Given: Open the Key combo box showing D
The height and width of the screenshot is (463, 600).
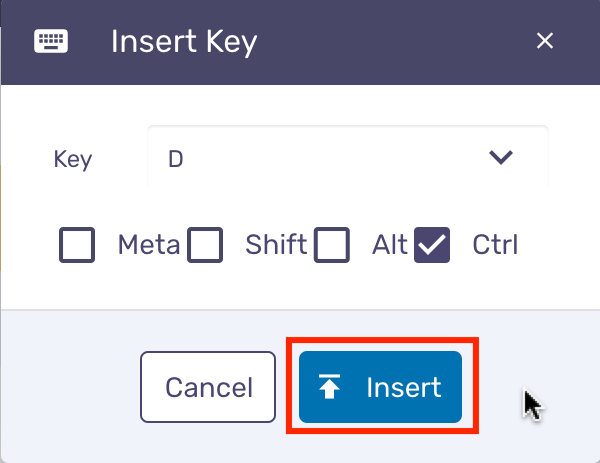Looking at the screenshot, I should 348,158.
